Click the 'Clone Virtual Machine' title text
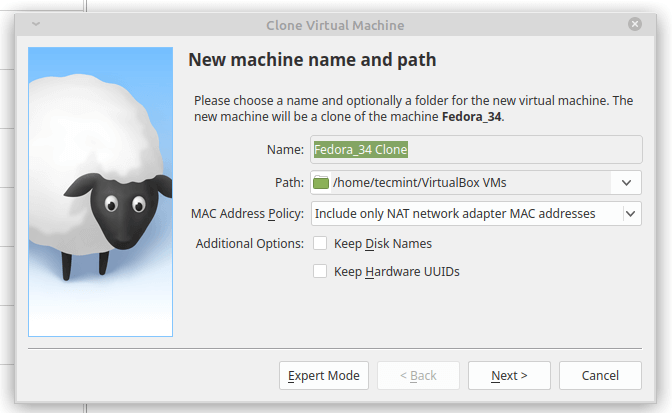672x413 pixels. [x=335, y=25]
